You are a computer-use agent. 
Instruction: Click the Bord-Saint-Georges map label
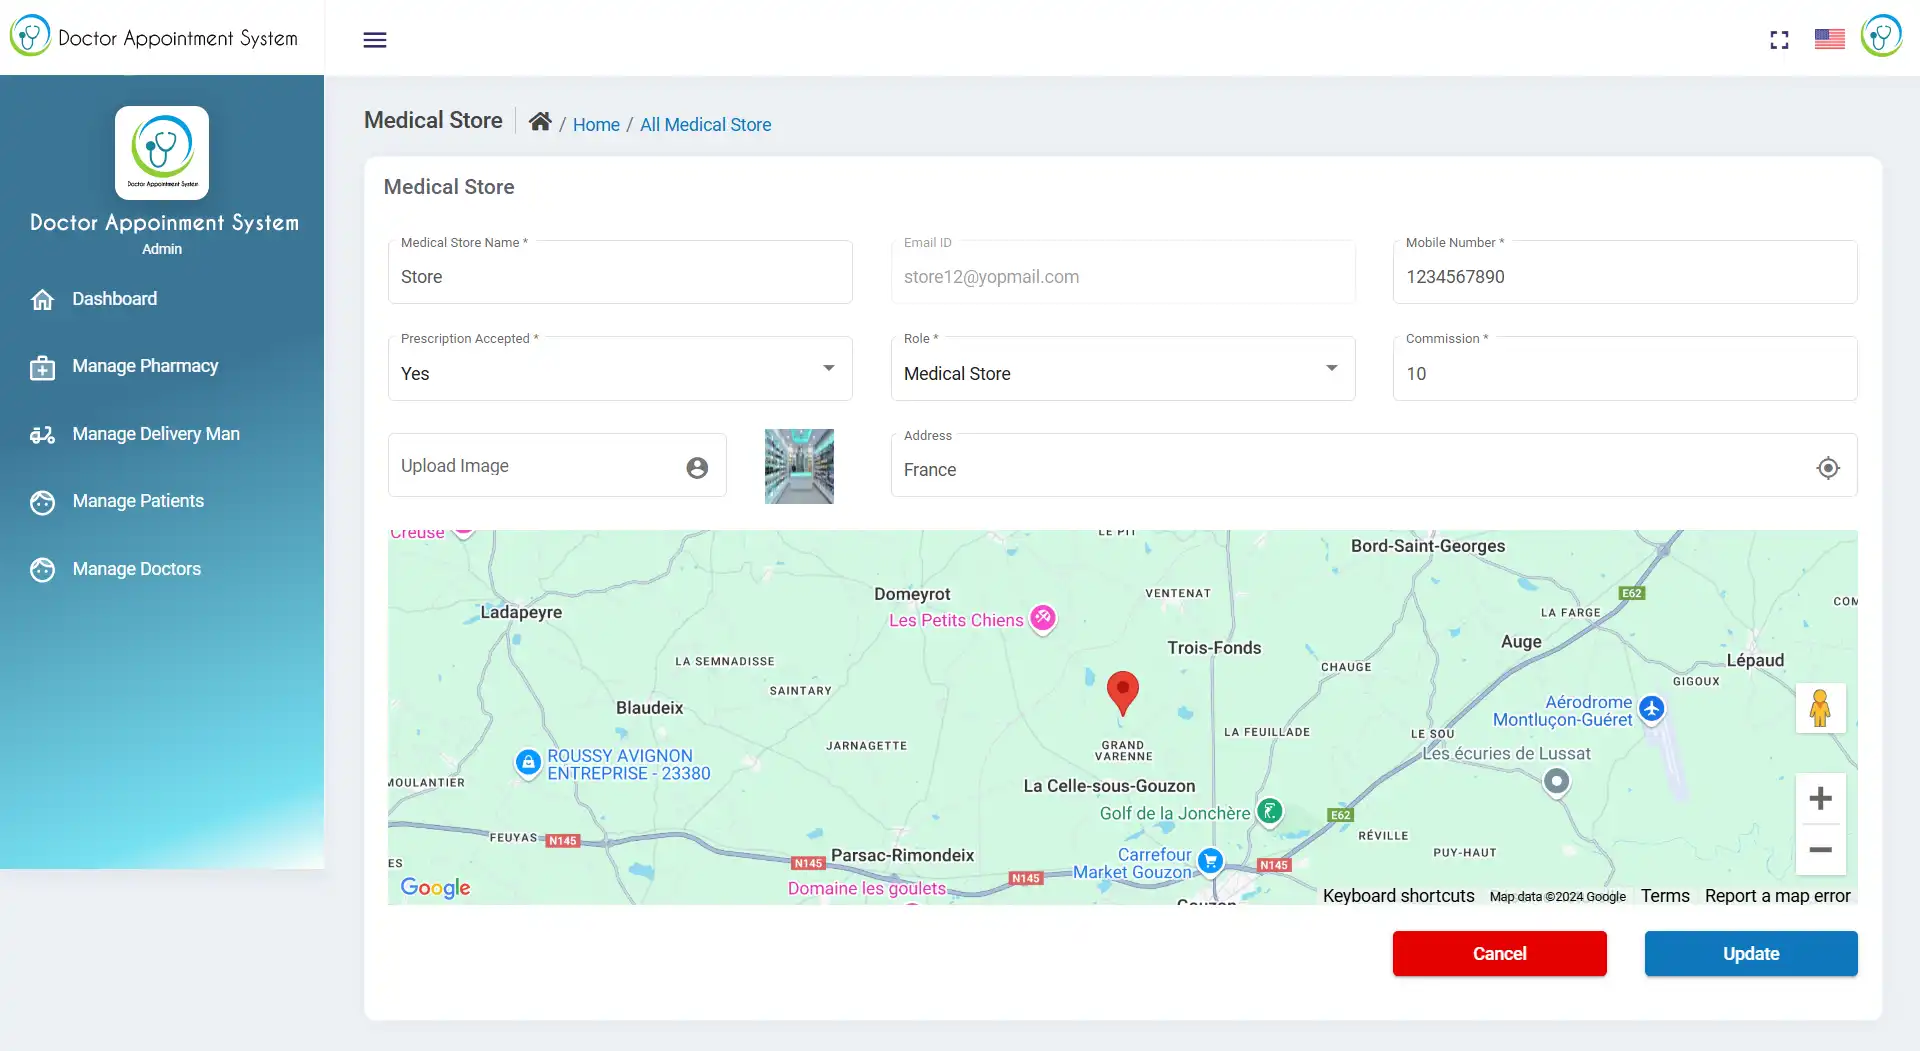[x=1428, y=546]
